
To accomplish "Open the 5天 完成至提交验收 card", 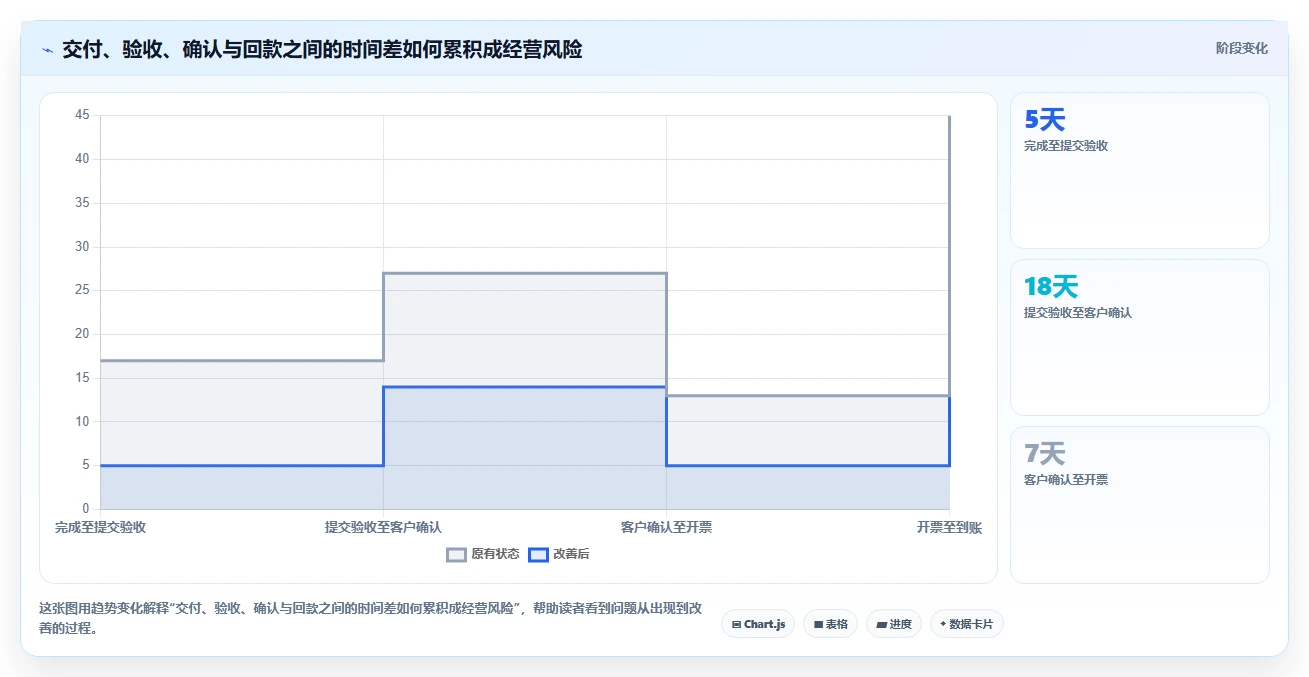I will tap(1140, 170).
